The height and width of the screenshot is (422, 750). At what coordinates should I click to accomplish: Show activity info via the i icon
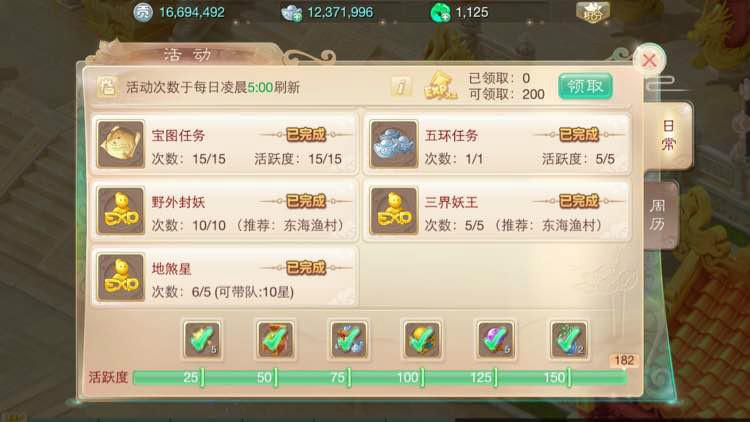[401, 87]
